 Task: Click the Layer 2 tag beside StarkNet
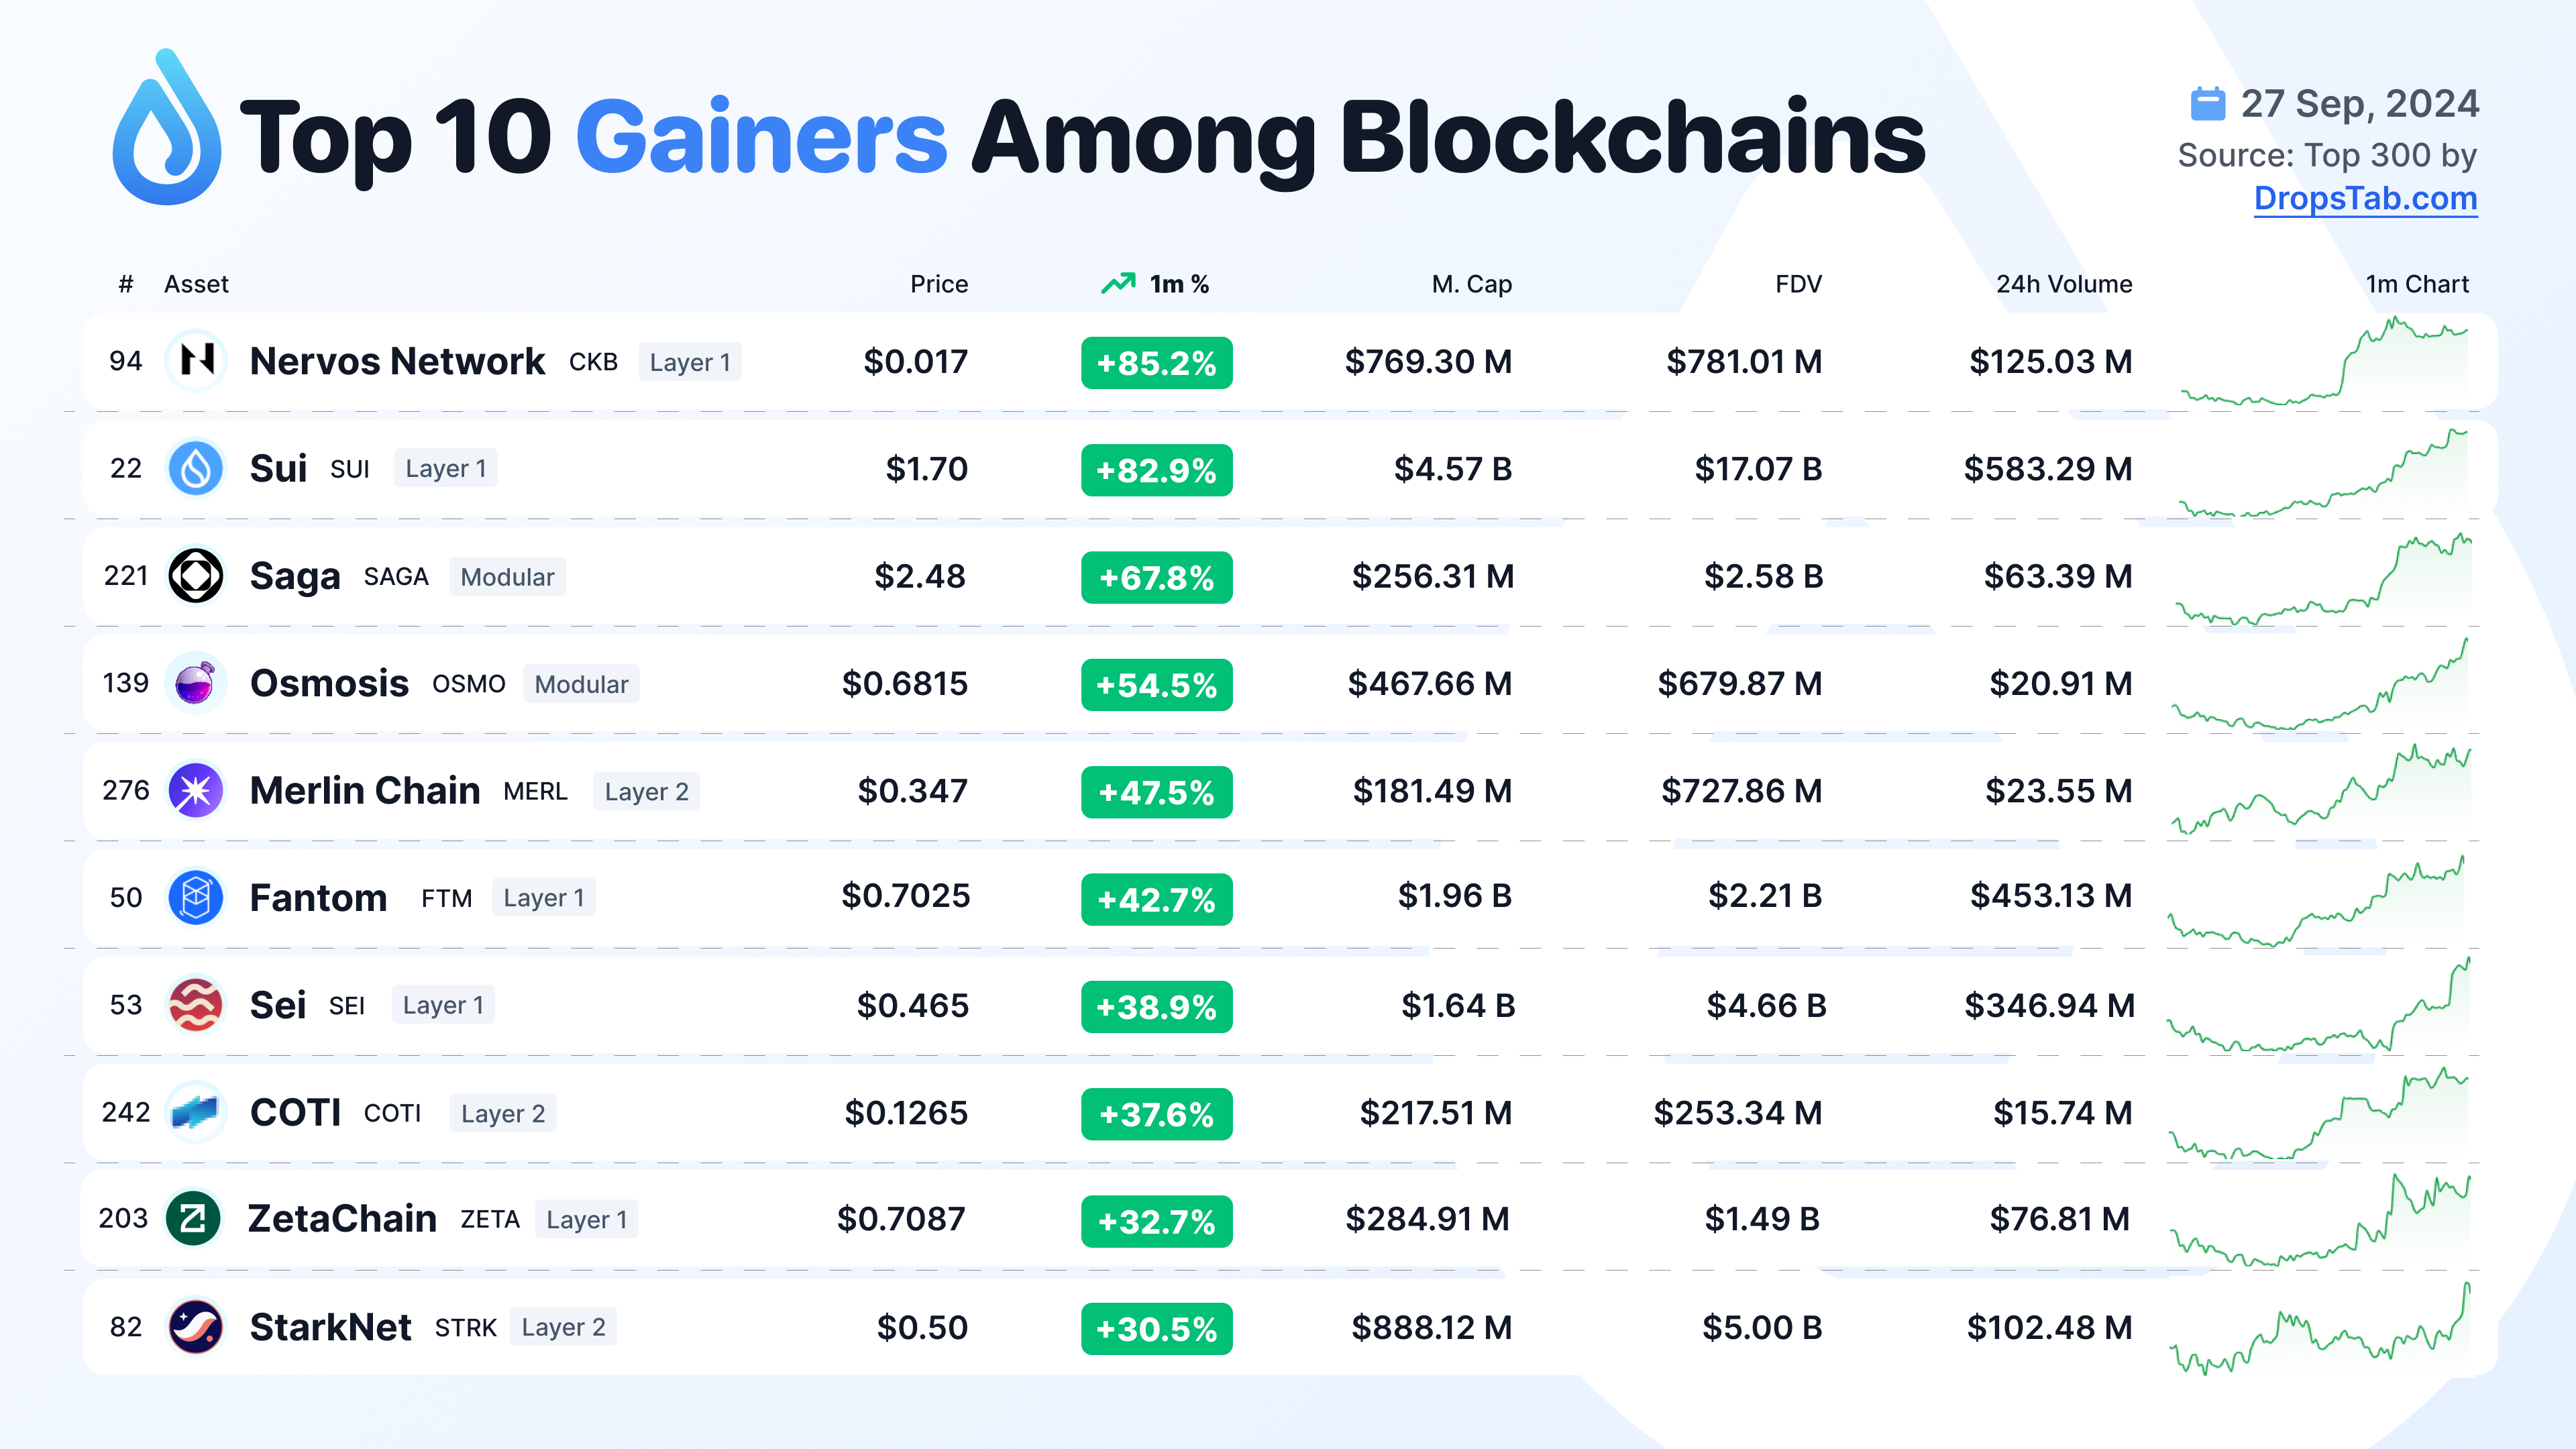coord(563,1327)
